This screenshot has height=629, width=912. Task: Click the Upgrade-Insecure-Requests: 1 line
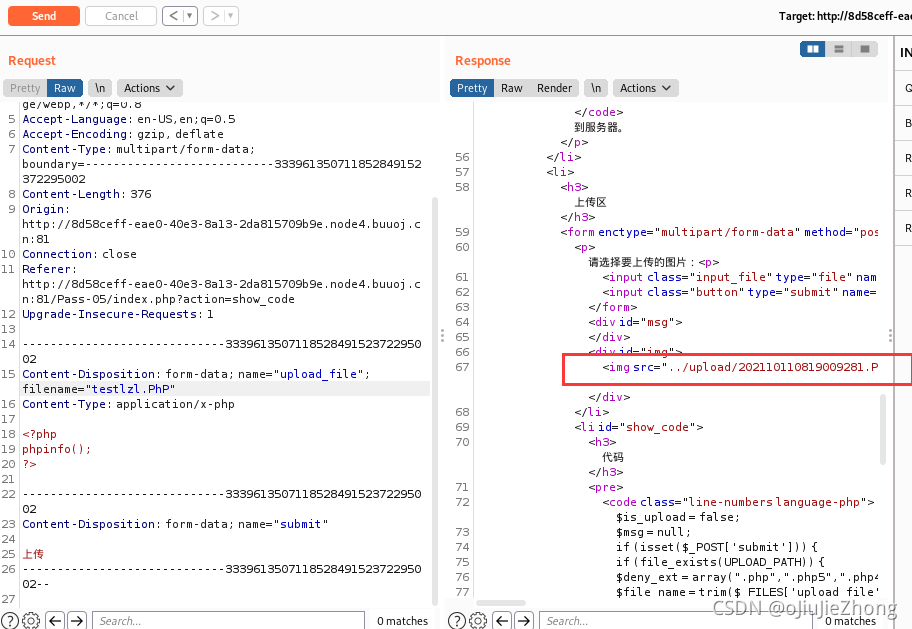117,314
